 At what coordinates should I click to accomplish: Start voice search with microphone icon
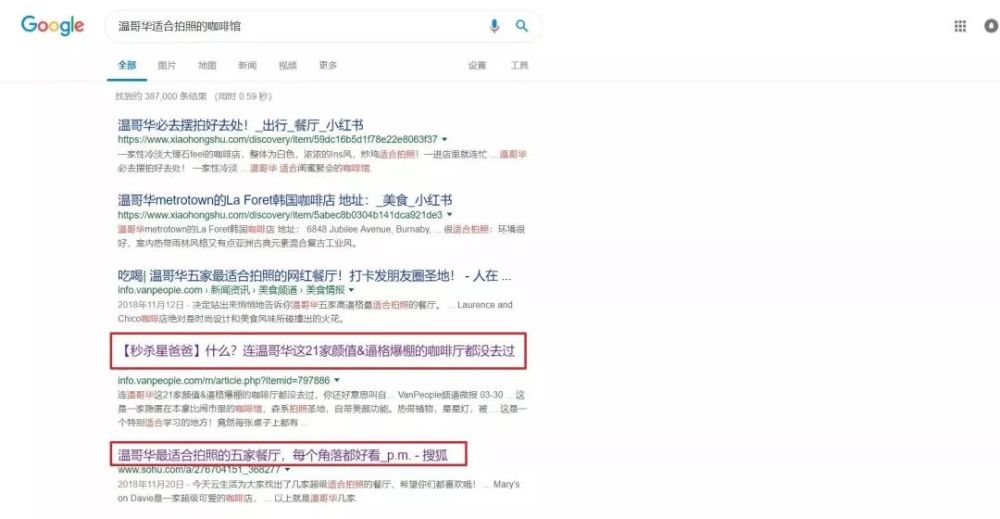494,26
